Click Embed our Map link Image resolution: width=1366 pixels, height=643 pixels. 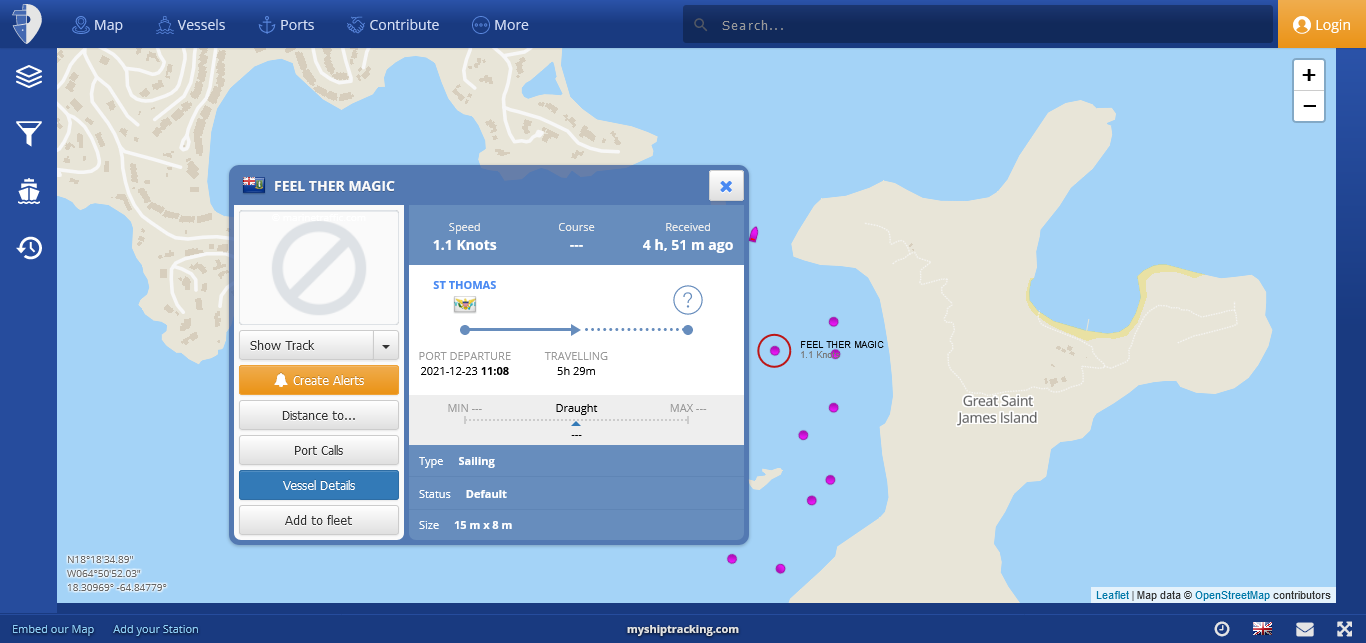tap(53, 629)
